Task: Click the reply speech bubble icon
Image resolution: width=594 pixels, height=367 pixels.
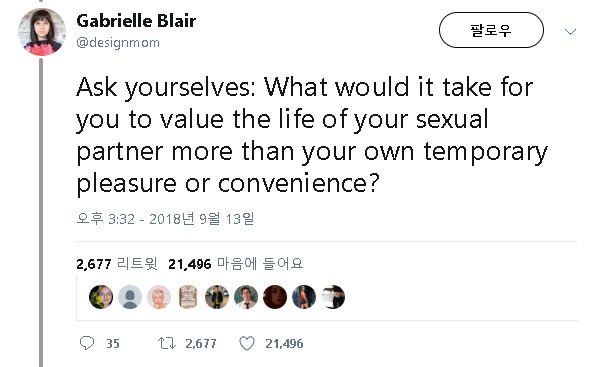Action: click(87, 343)
